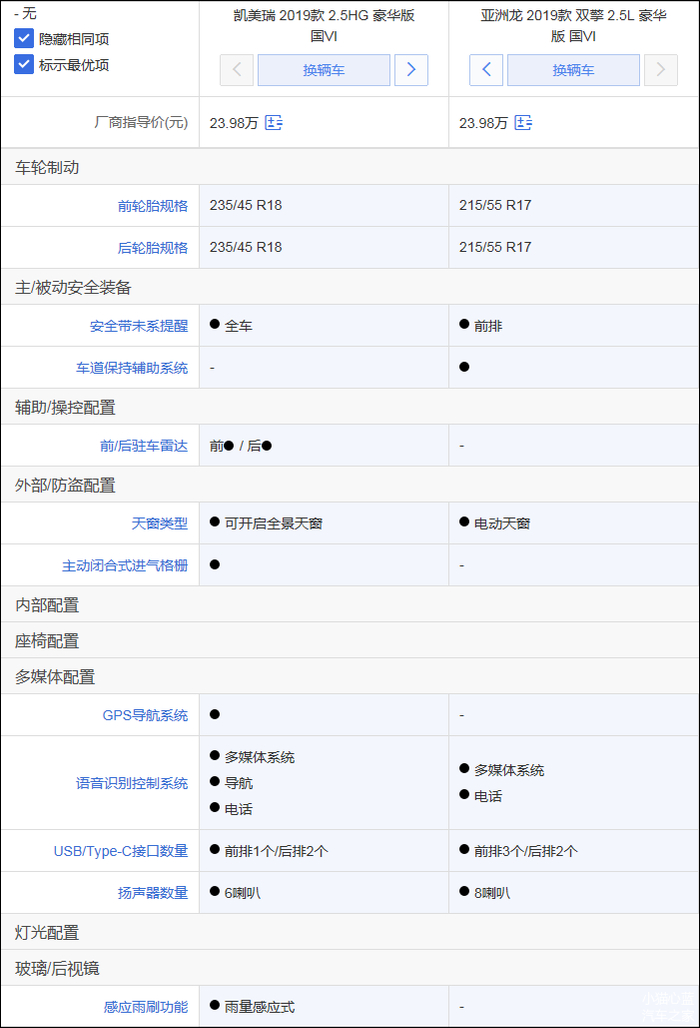Click the left arrow under 亚洲龙 column
The height and width of the screenshot is (1028, 700).
[486, 69]
